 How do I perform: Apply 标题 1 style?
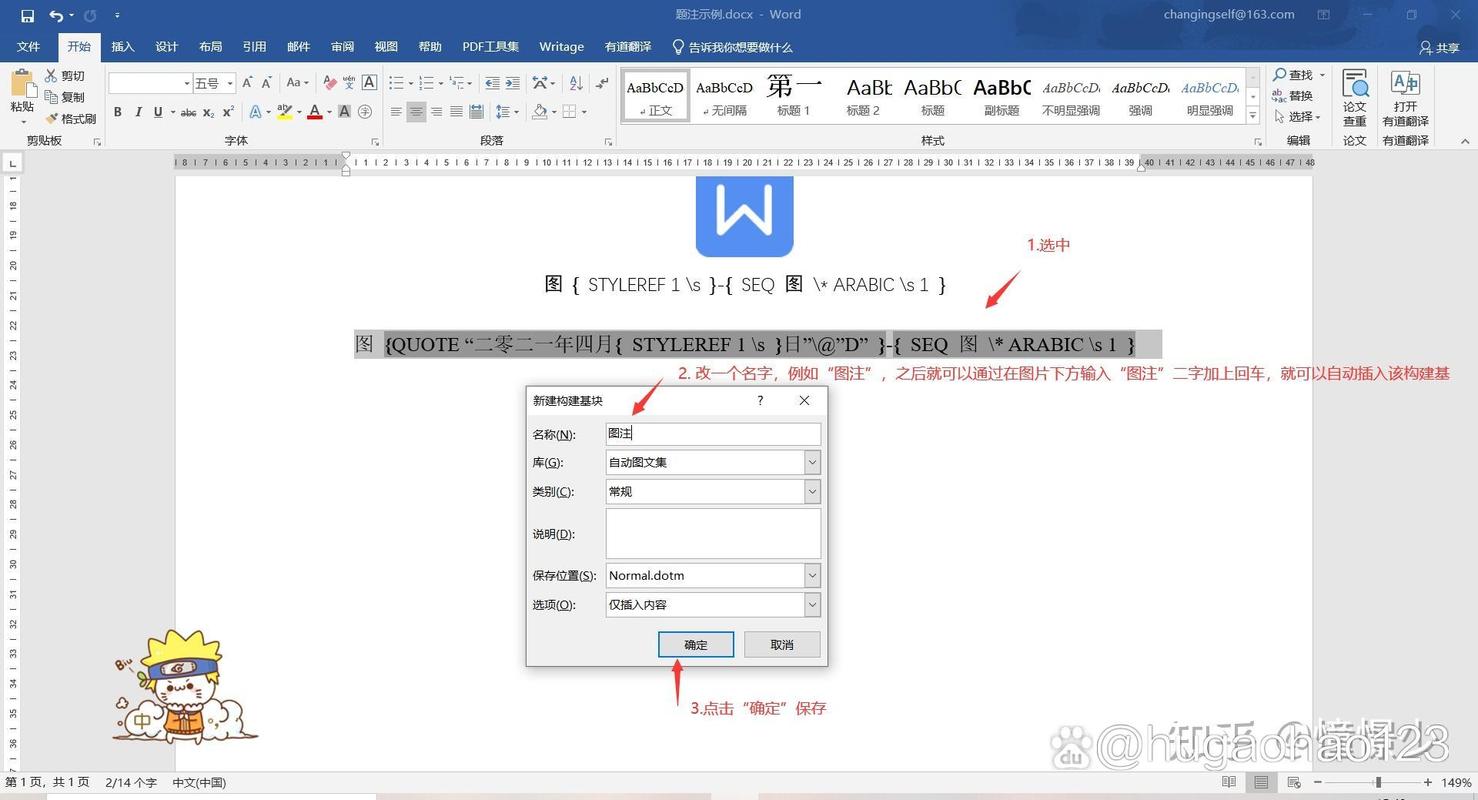tap(794, 95)
